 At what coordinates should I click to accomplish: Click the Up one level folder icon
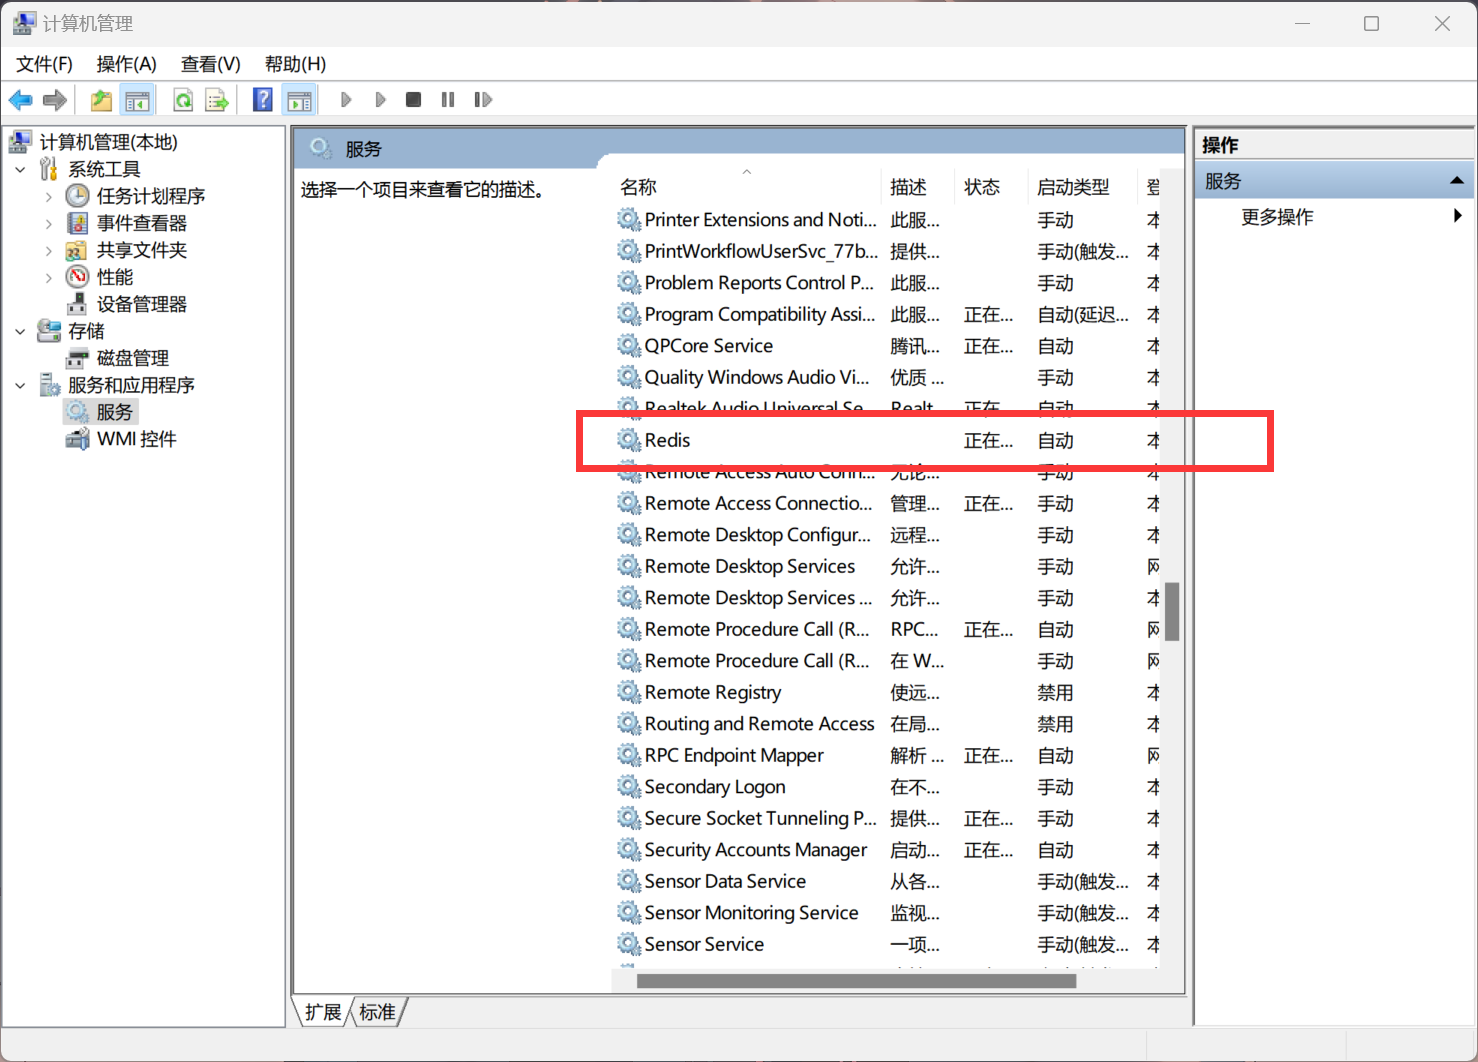(101, 100)
